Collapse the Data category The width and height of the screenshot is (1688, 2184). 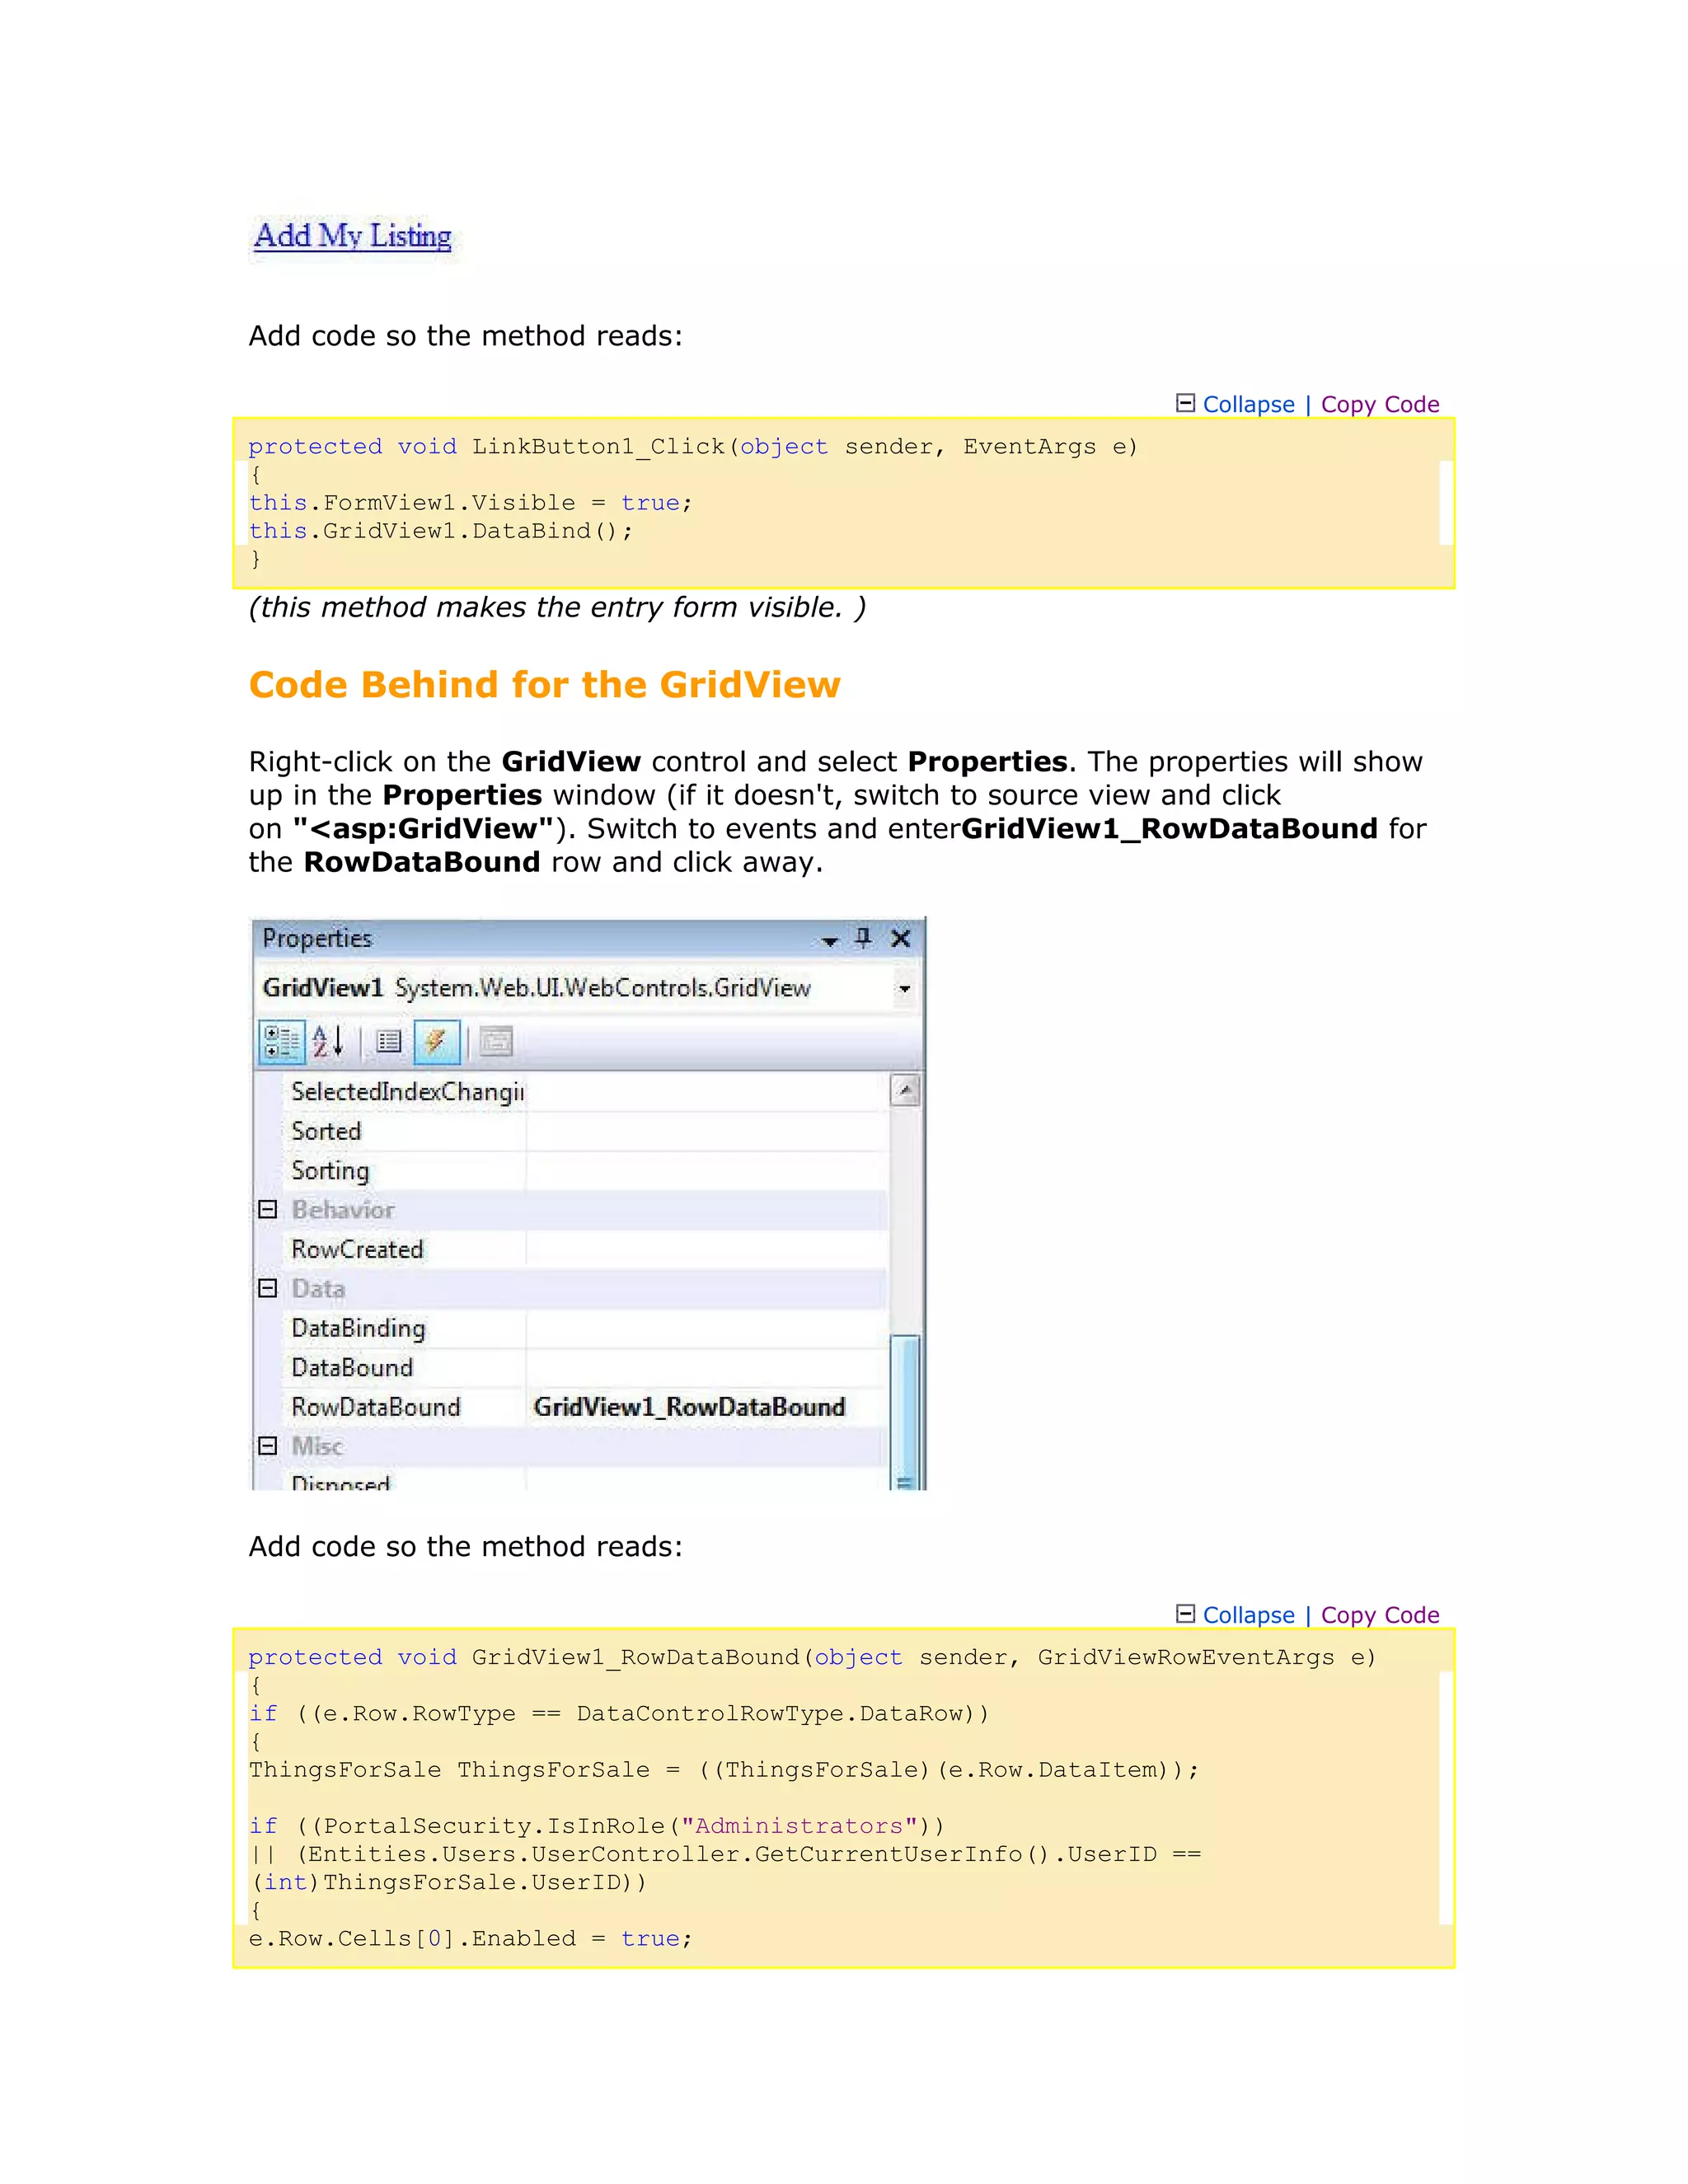(x=267, y=1288)
